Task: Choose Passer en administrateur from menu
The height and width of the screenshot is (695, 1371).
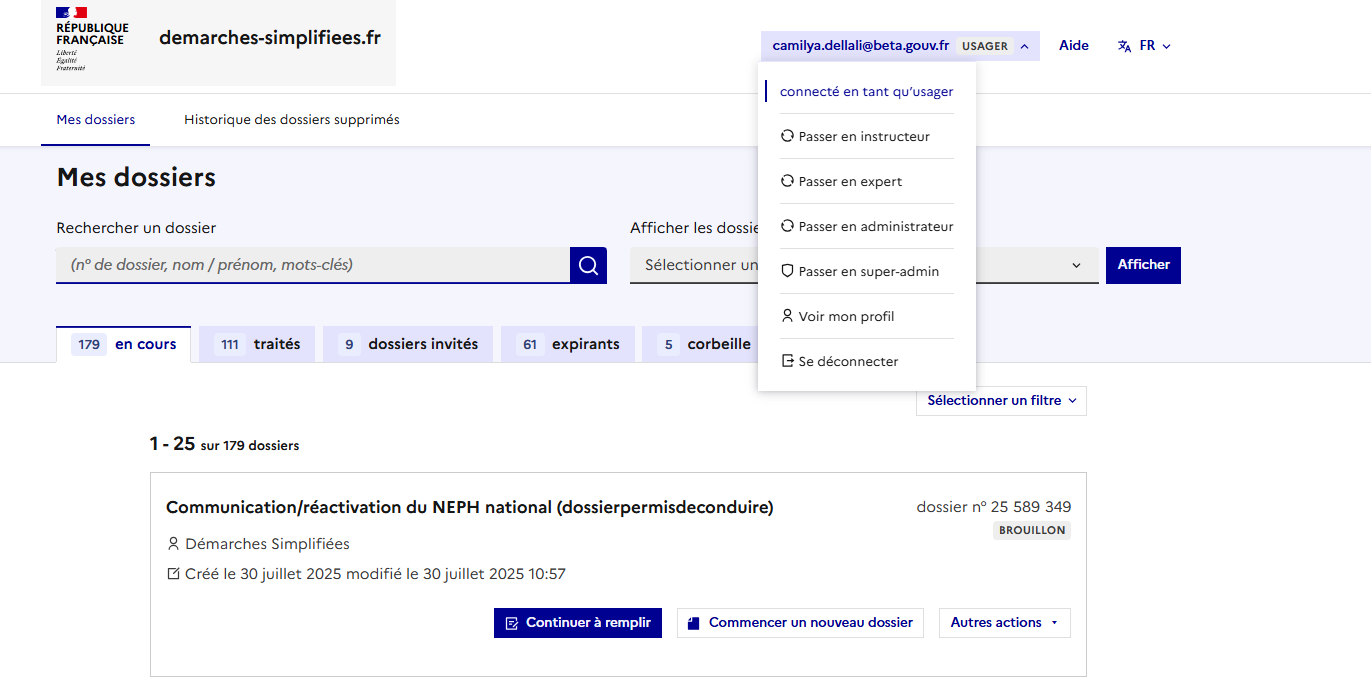Action: click(x=875, y=227)
